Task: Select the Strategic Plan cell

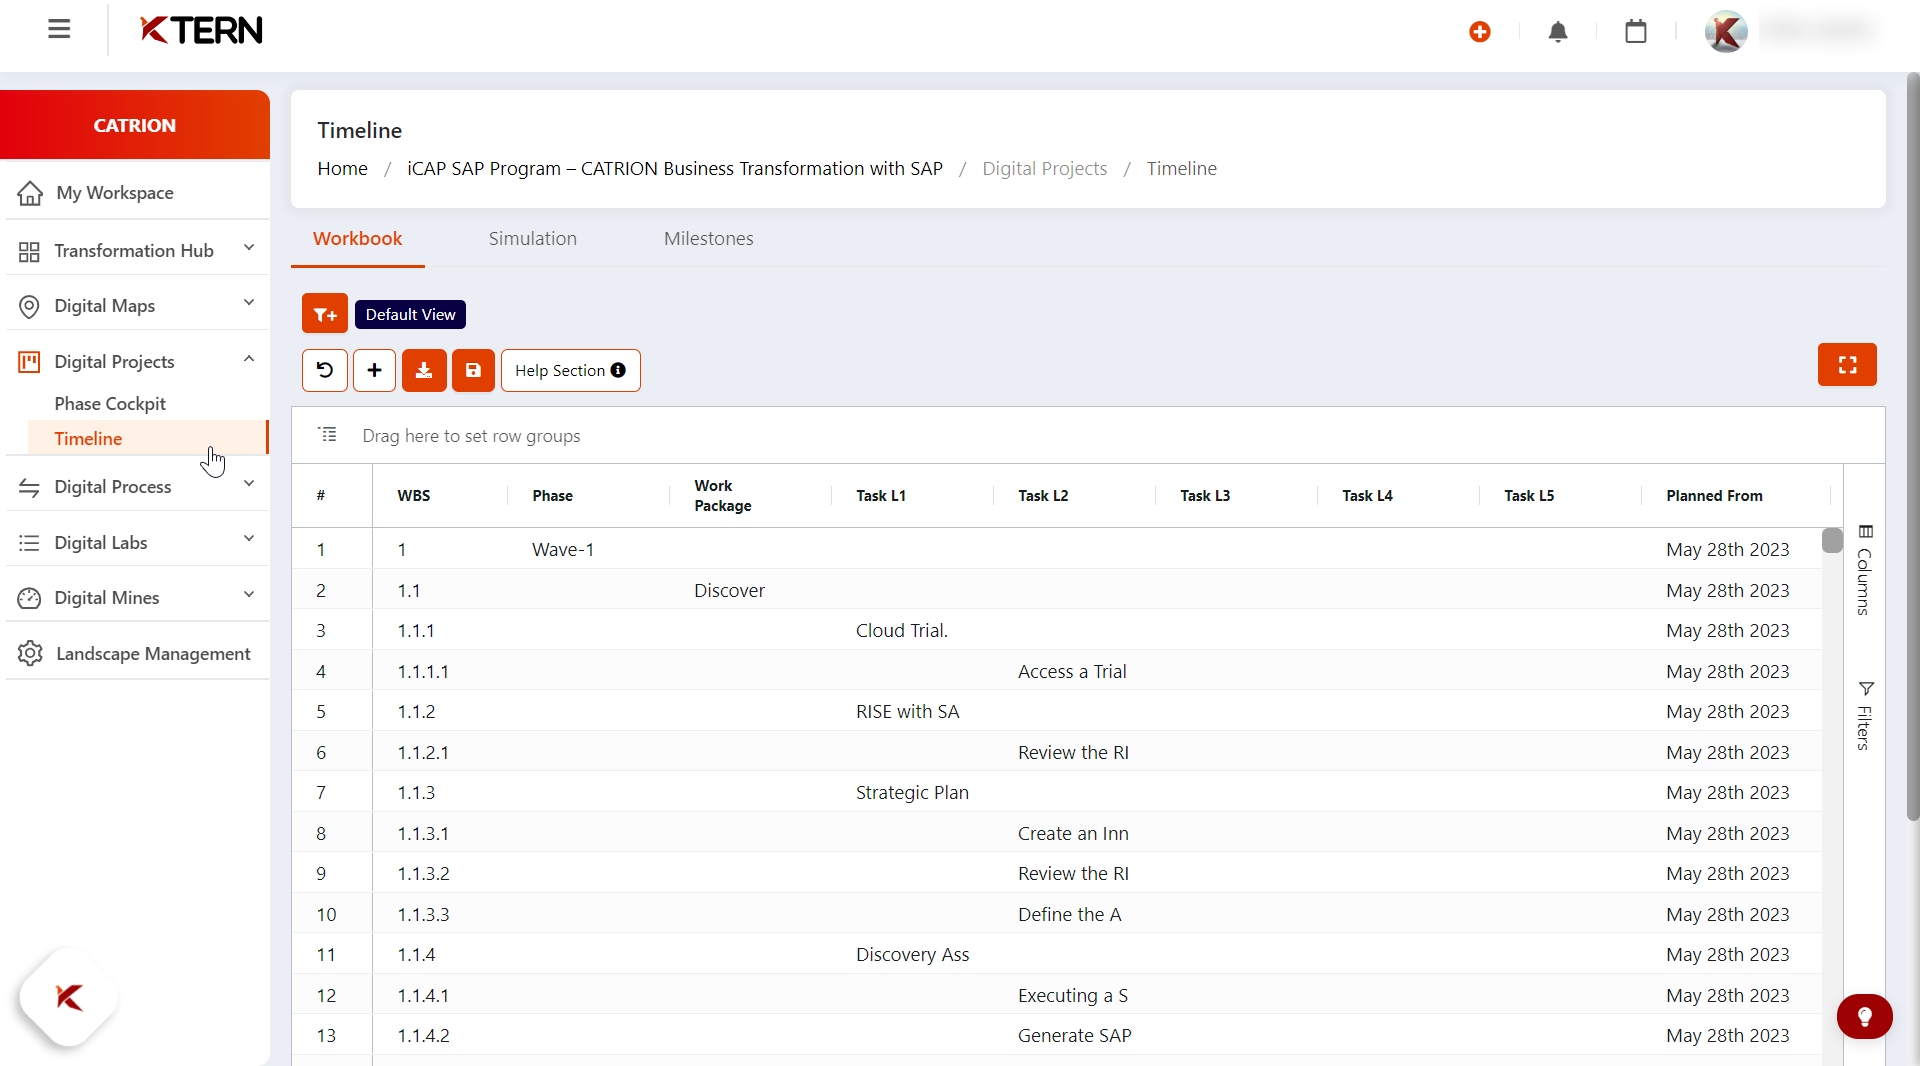Action: click(x=912, y=793)
